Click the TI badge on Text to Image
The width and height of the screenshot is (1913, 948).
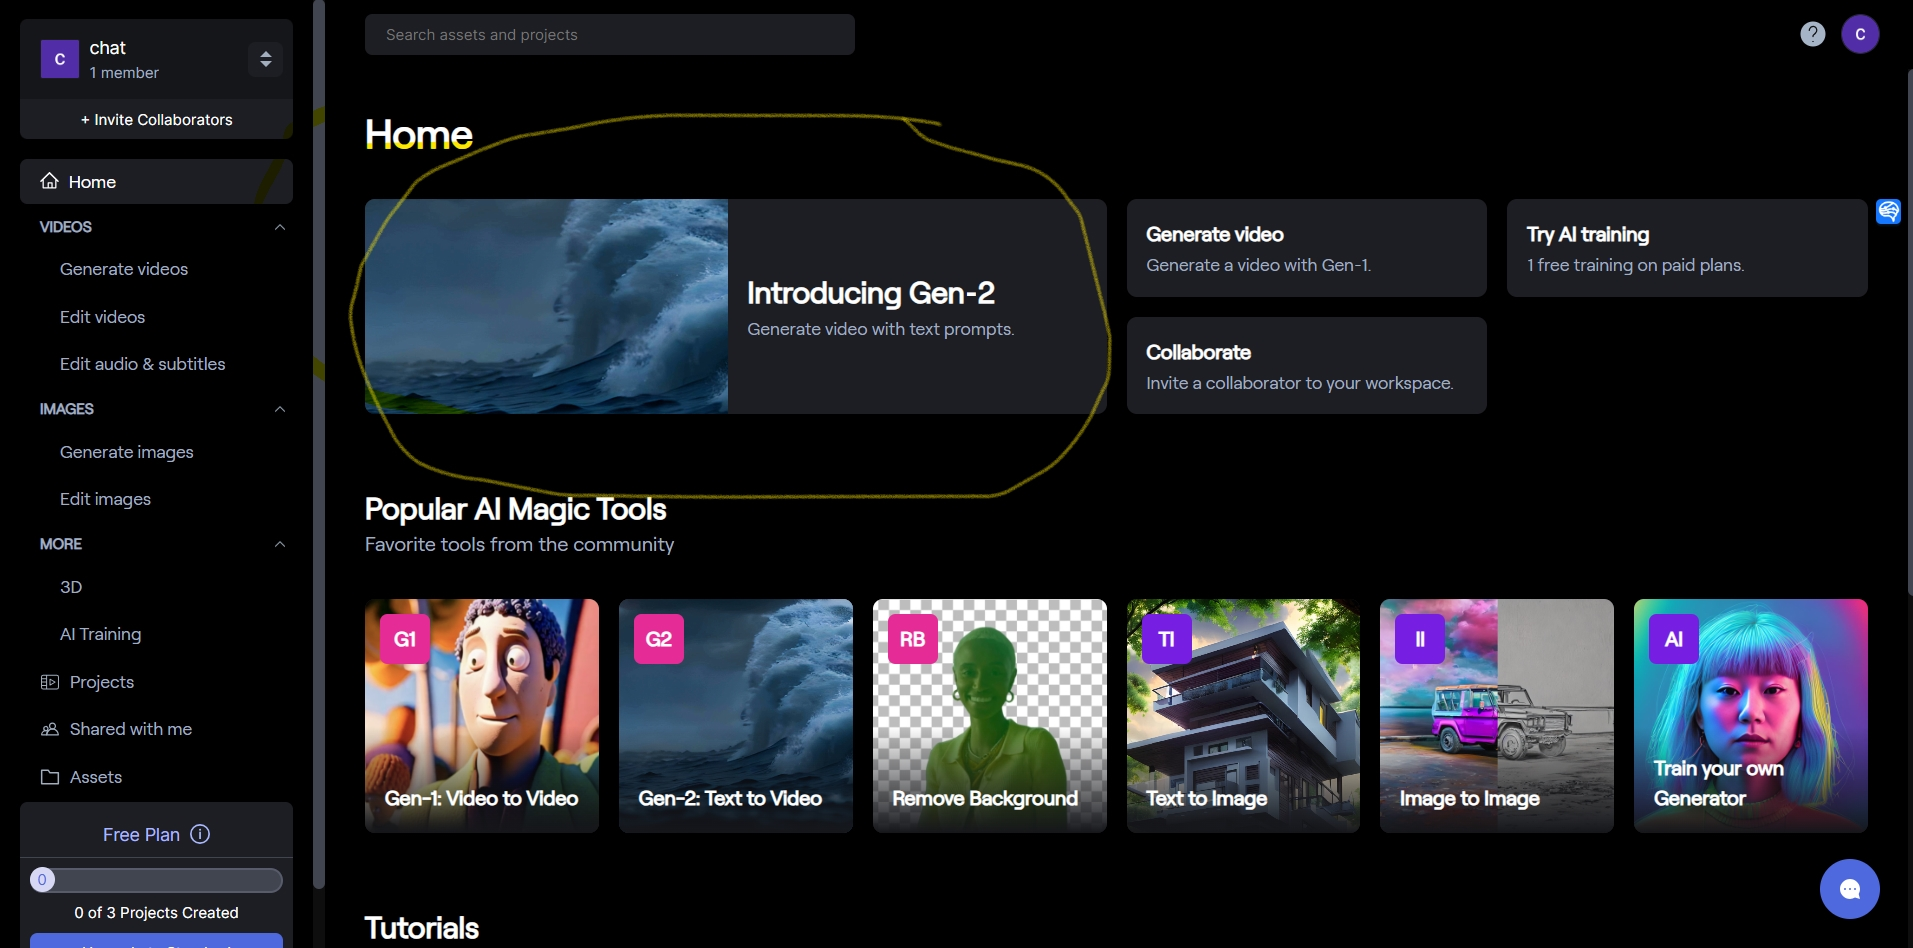pyautogui.click(x=1167, y=639)
